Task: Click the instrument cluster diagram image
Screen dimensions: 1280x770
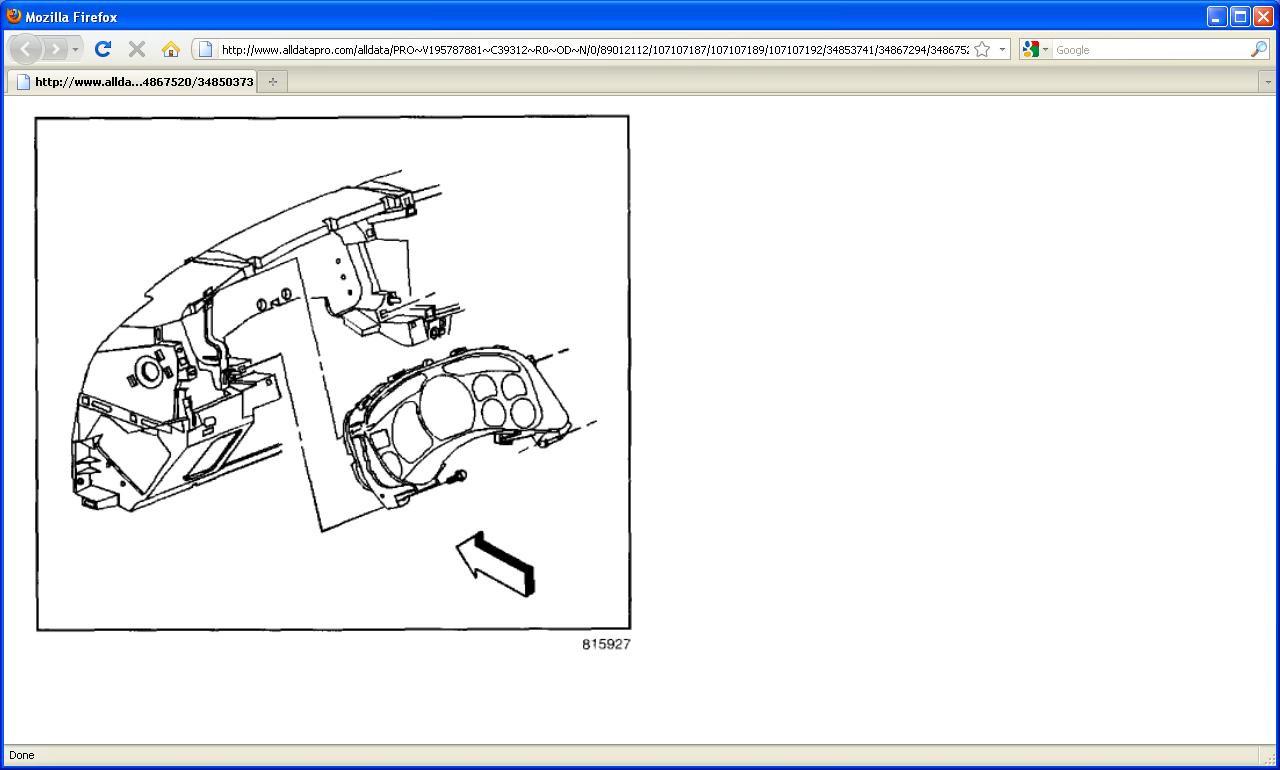Action: (333, 373)
